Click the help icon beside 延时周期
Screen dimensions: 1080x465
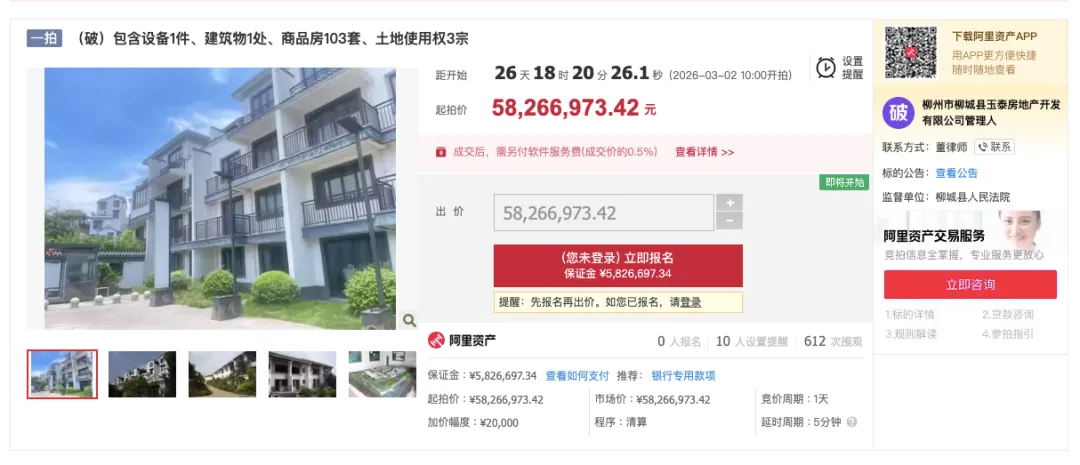coord(852,422)
